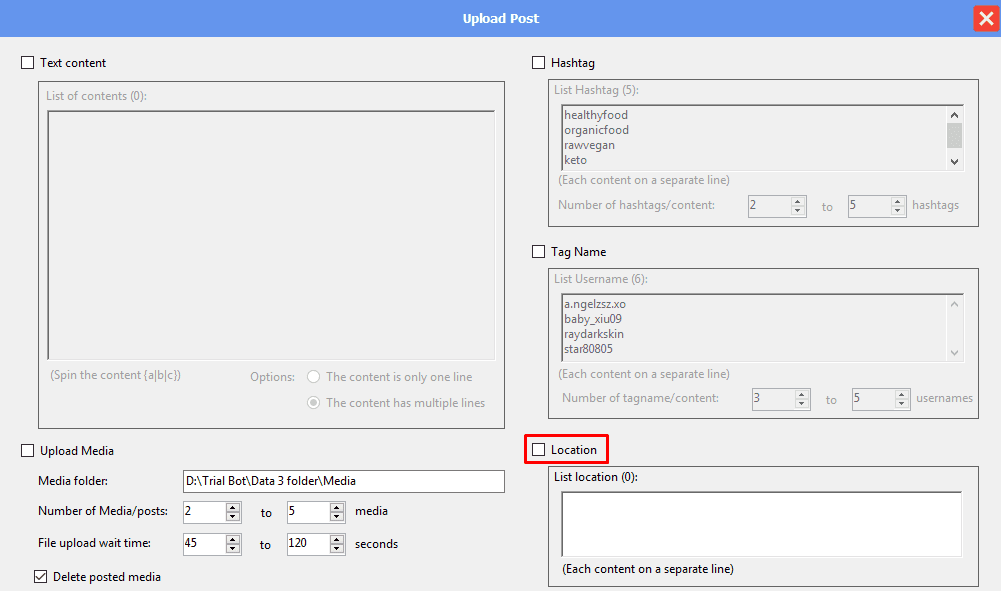The image size is (1001, 591).
Task: Check the Location checkbox
Action: [x=539, y=450]
